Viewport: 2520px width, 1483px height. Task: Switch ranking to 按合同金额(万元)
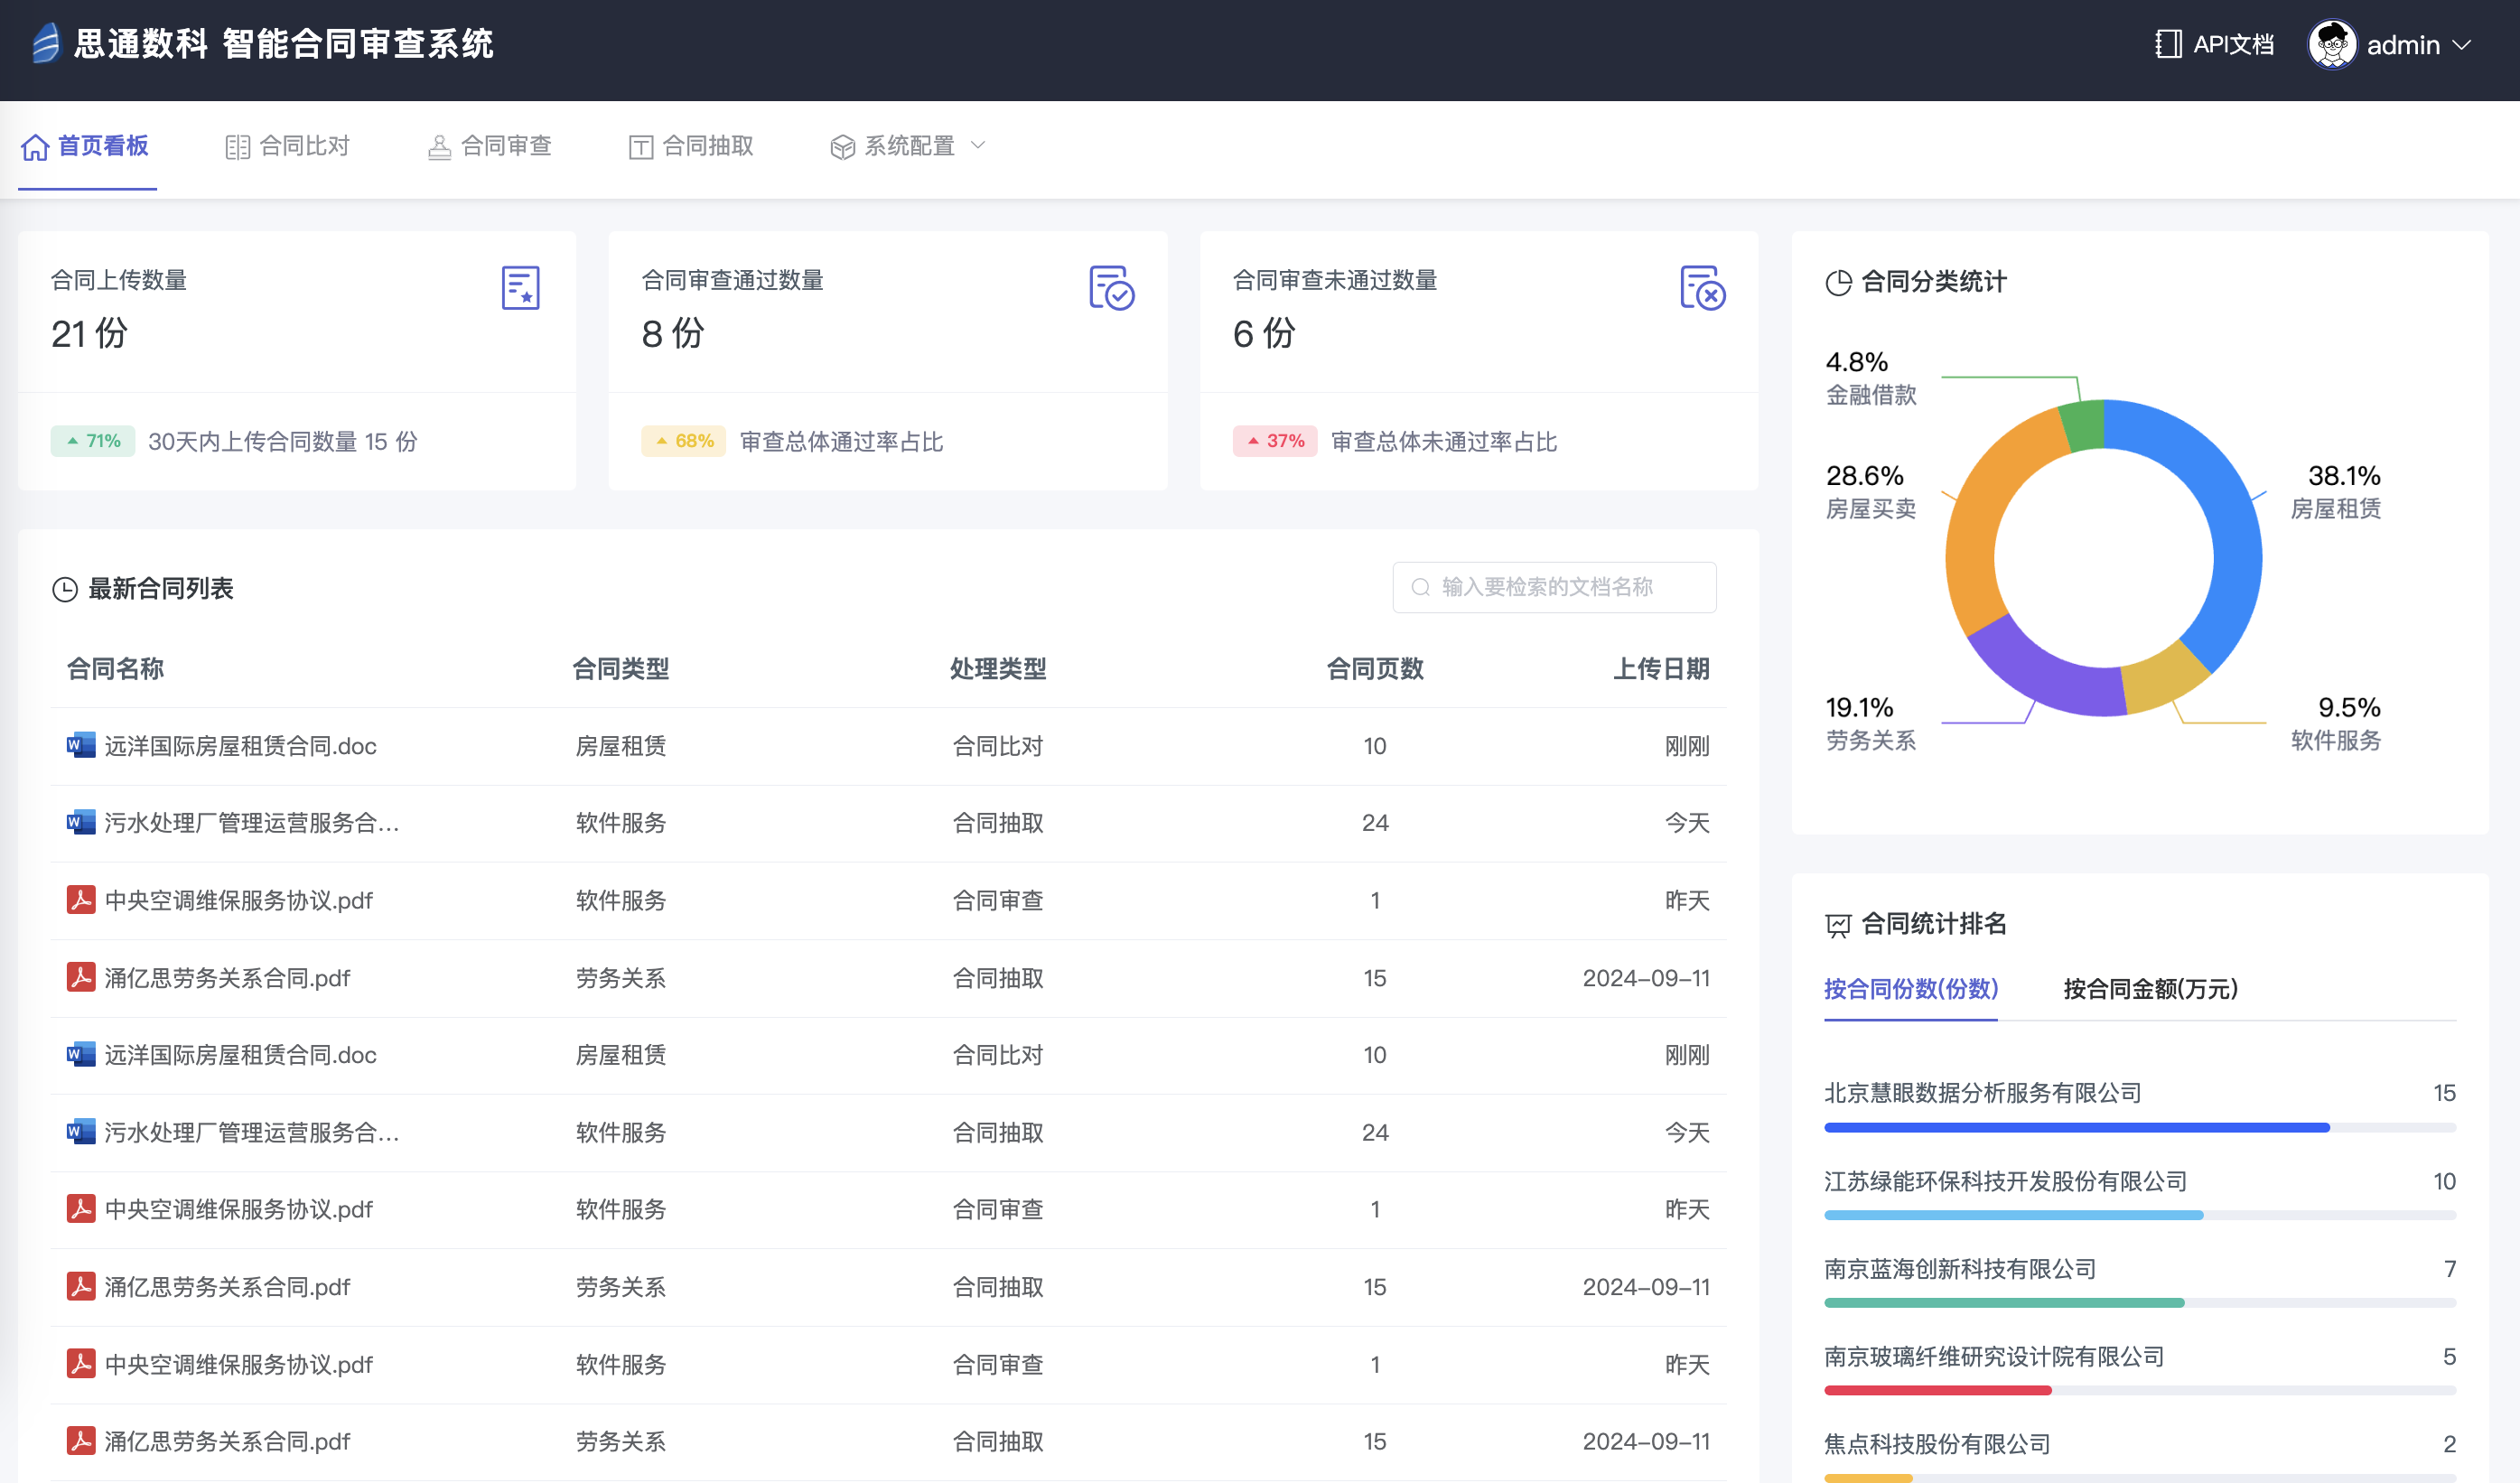(x=2150, y=988)
